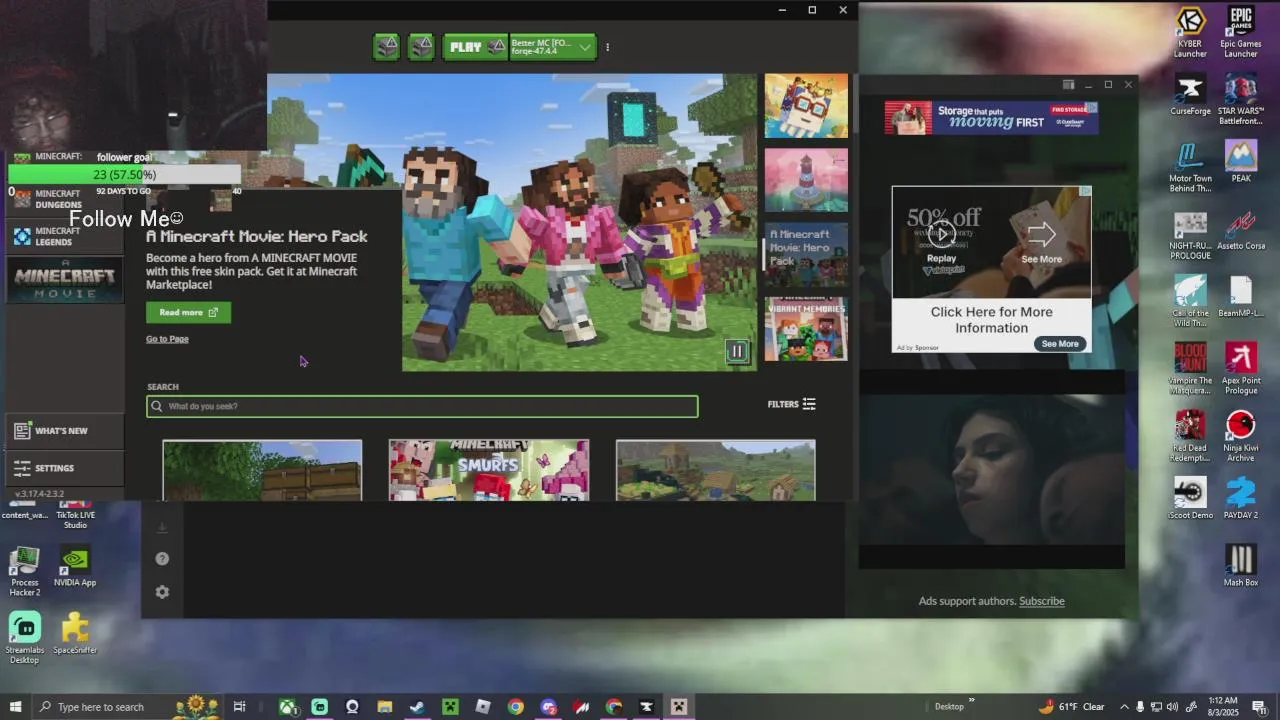This screenshot has height=720, width=1280.
Task: Click the Subscribe link in ads panel
Action: tap(1041, 601)
